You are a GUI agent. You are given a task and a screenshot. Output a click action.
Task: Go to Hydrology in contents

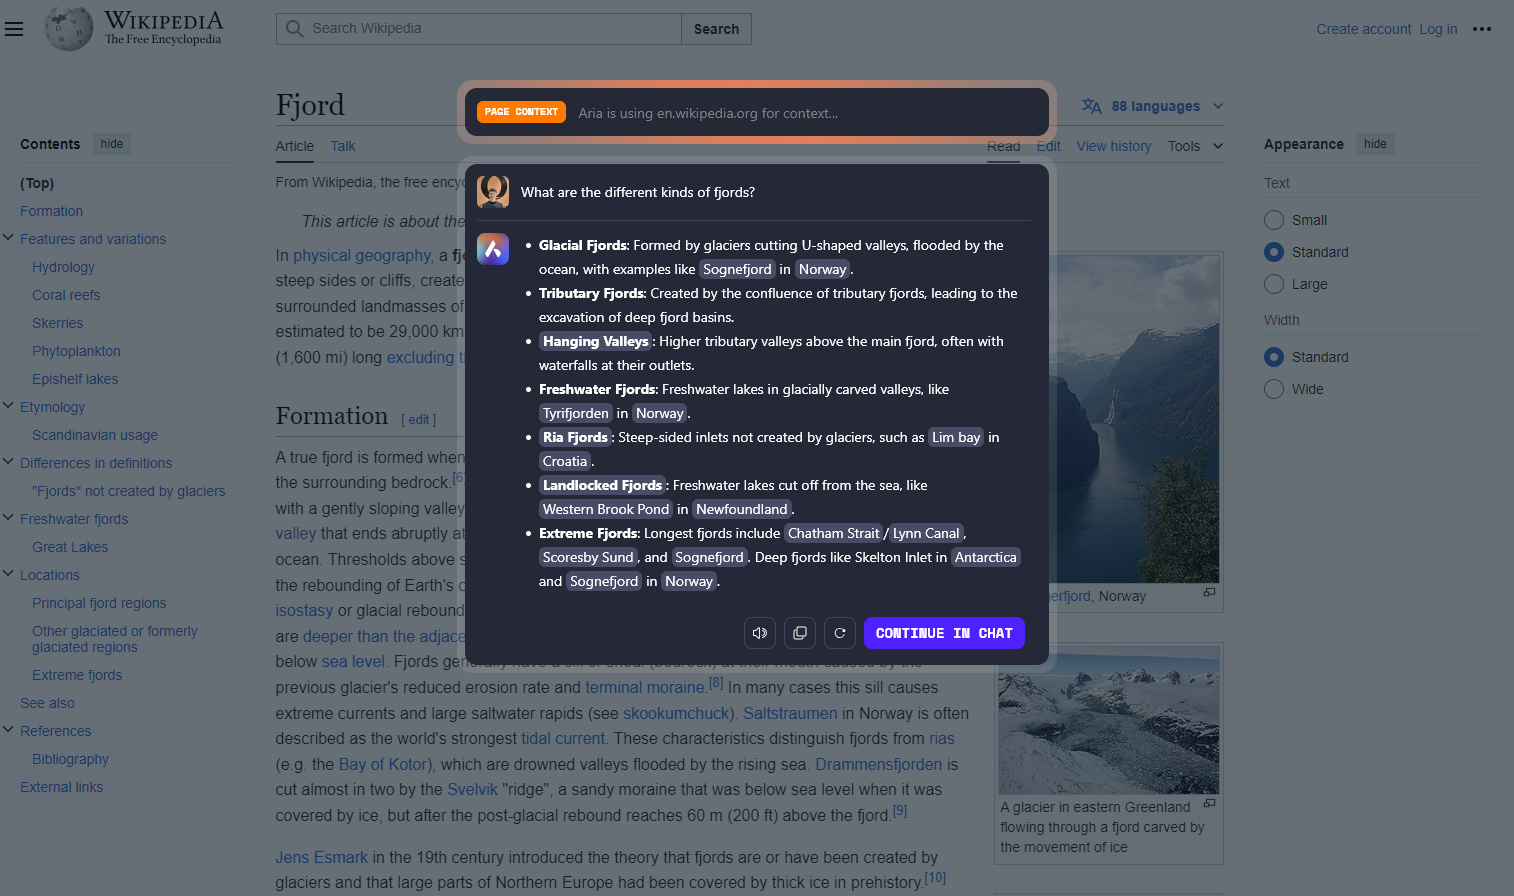click(x=63, y=267)
